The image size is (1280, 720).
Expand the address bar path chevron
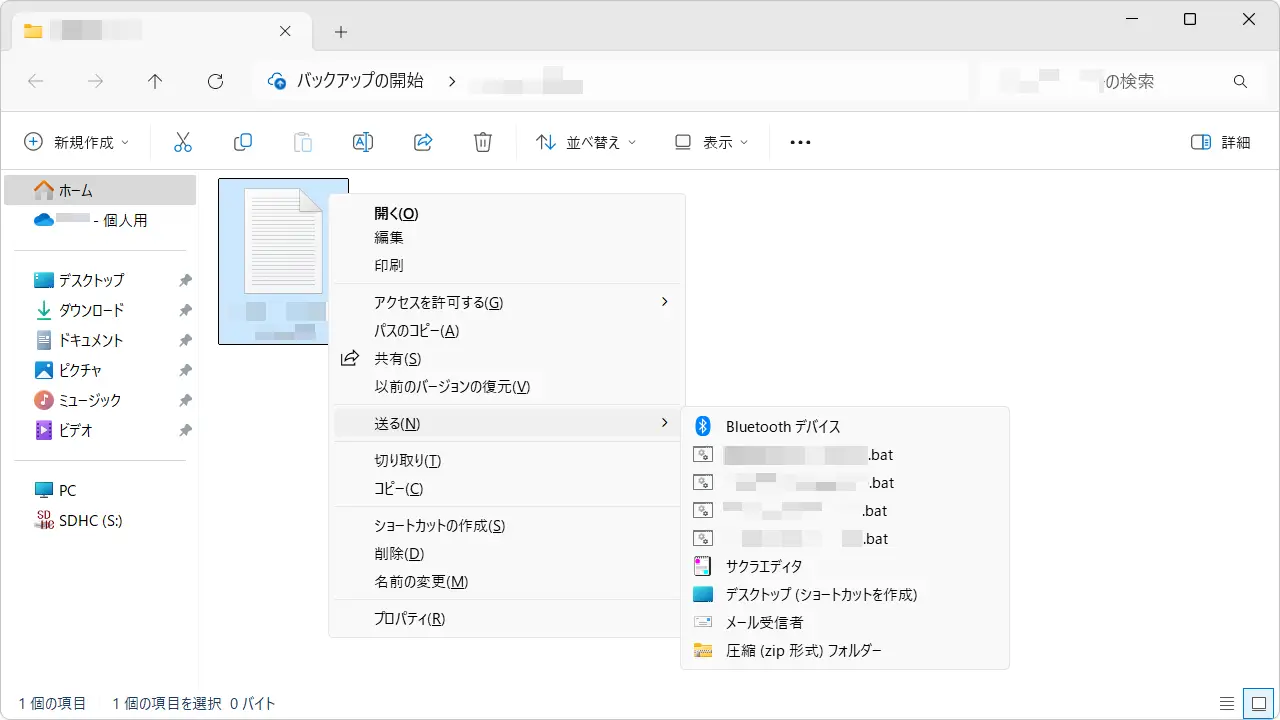(452, 82)
